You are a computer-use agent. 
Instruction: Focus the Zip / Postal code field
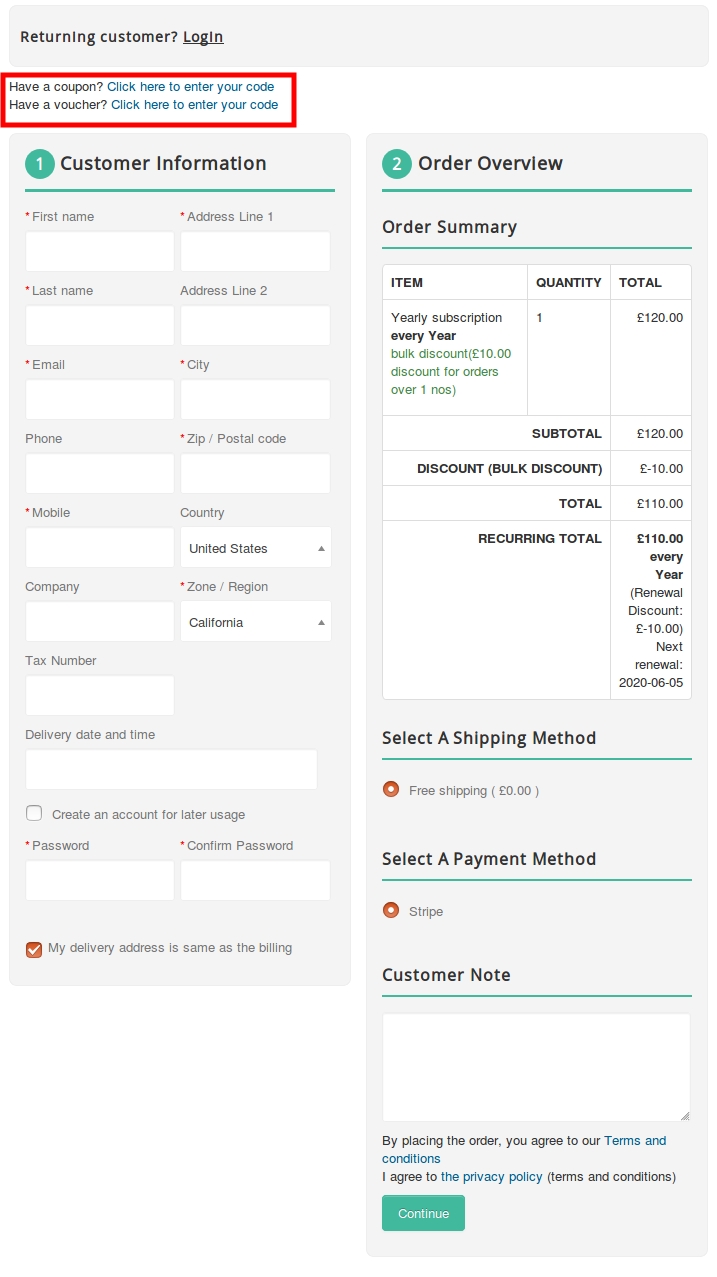point(255,473)
